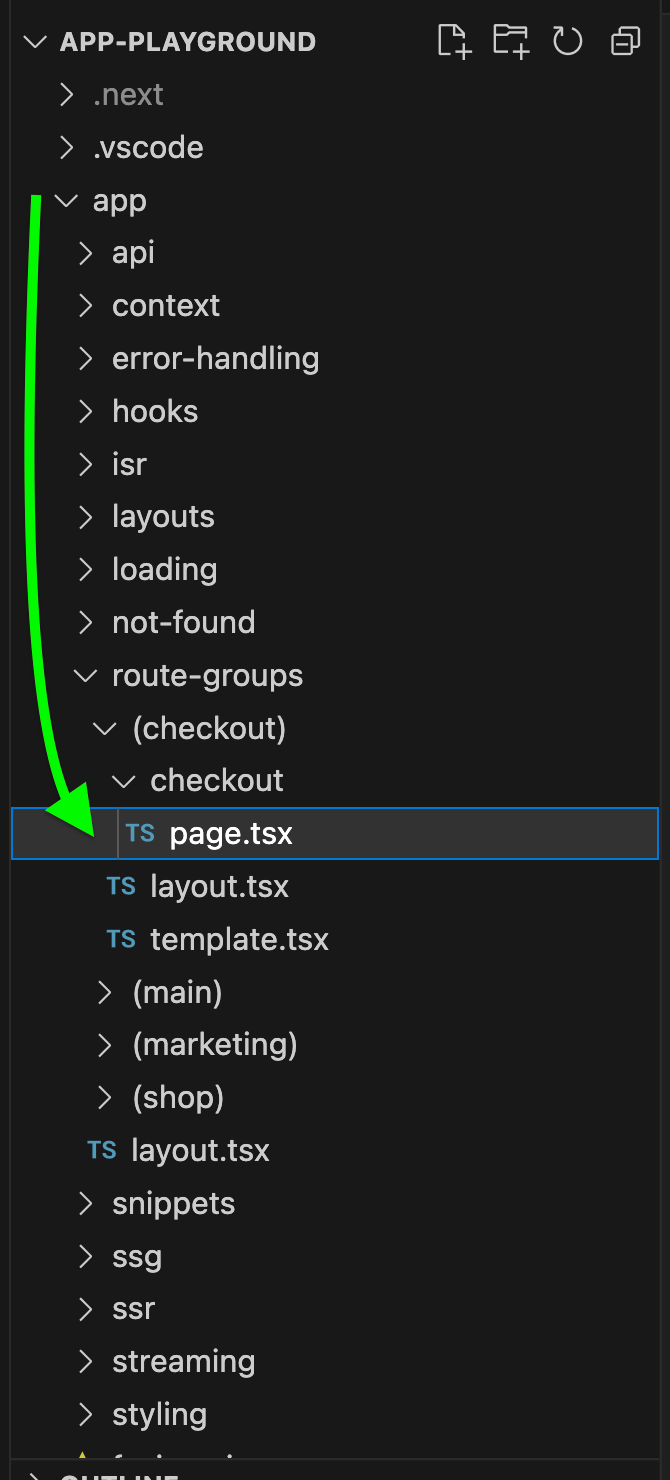Open the error-handling folder
The image size is (670, 1480).
click(215, 358)
